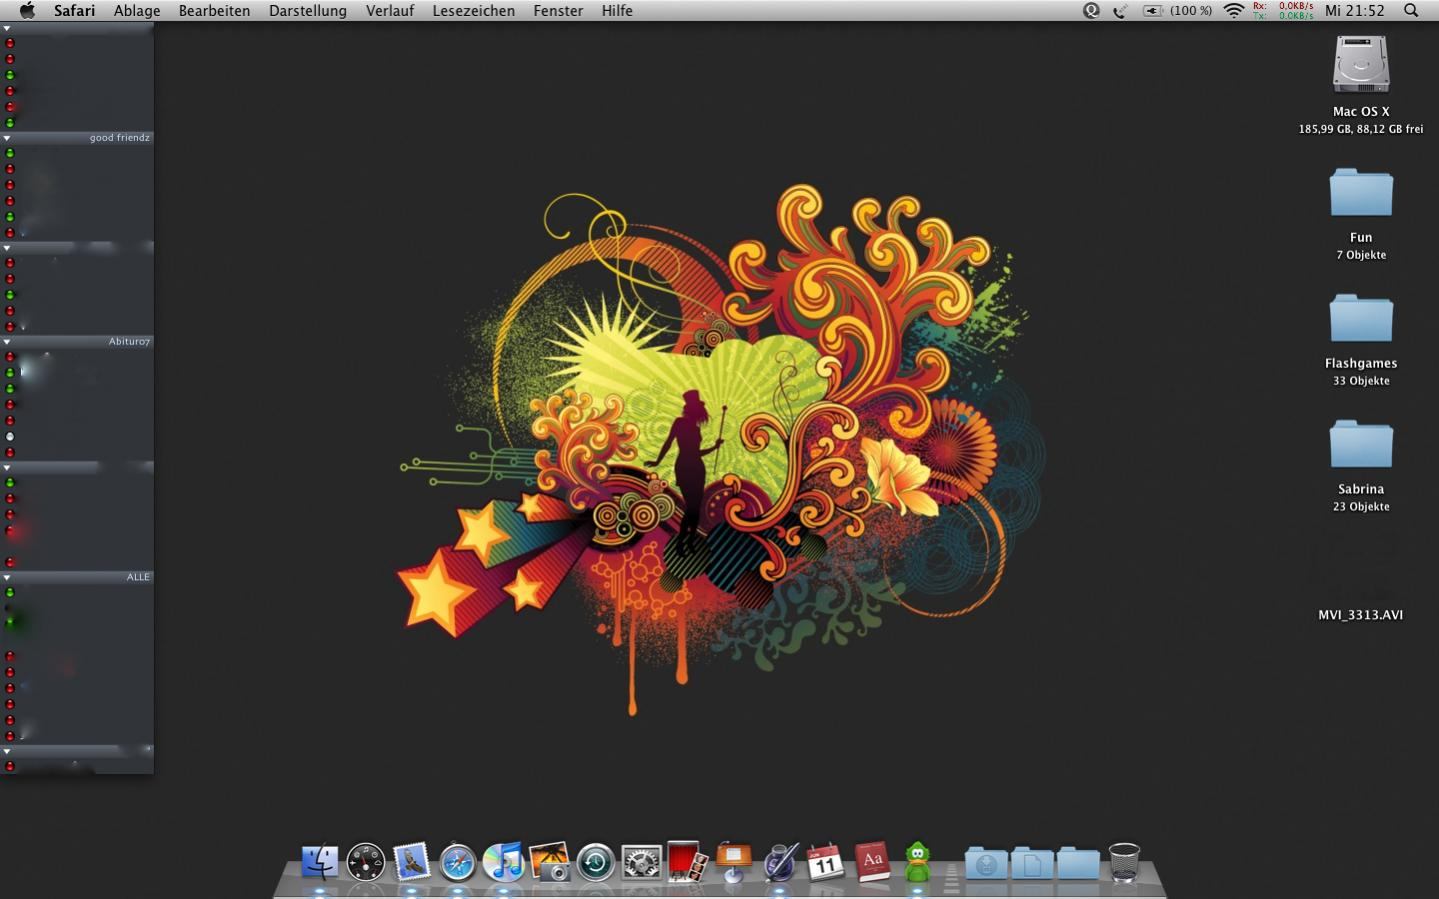Open iCal calendar from the Dock
This screenshot has width=1439, height=899.
coord(825,861)
